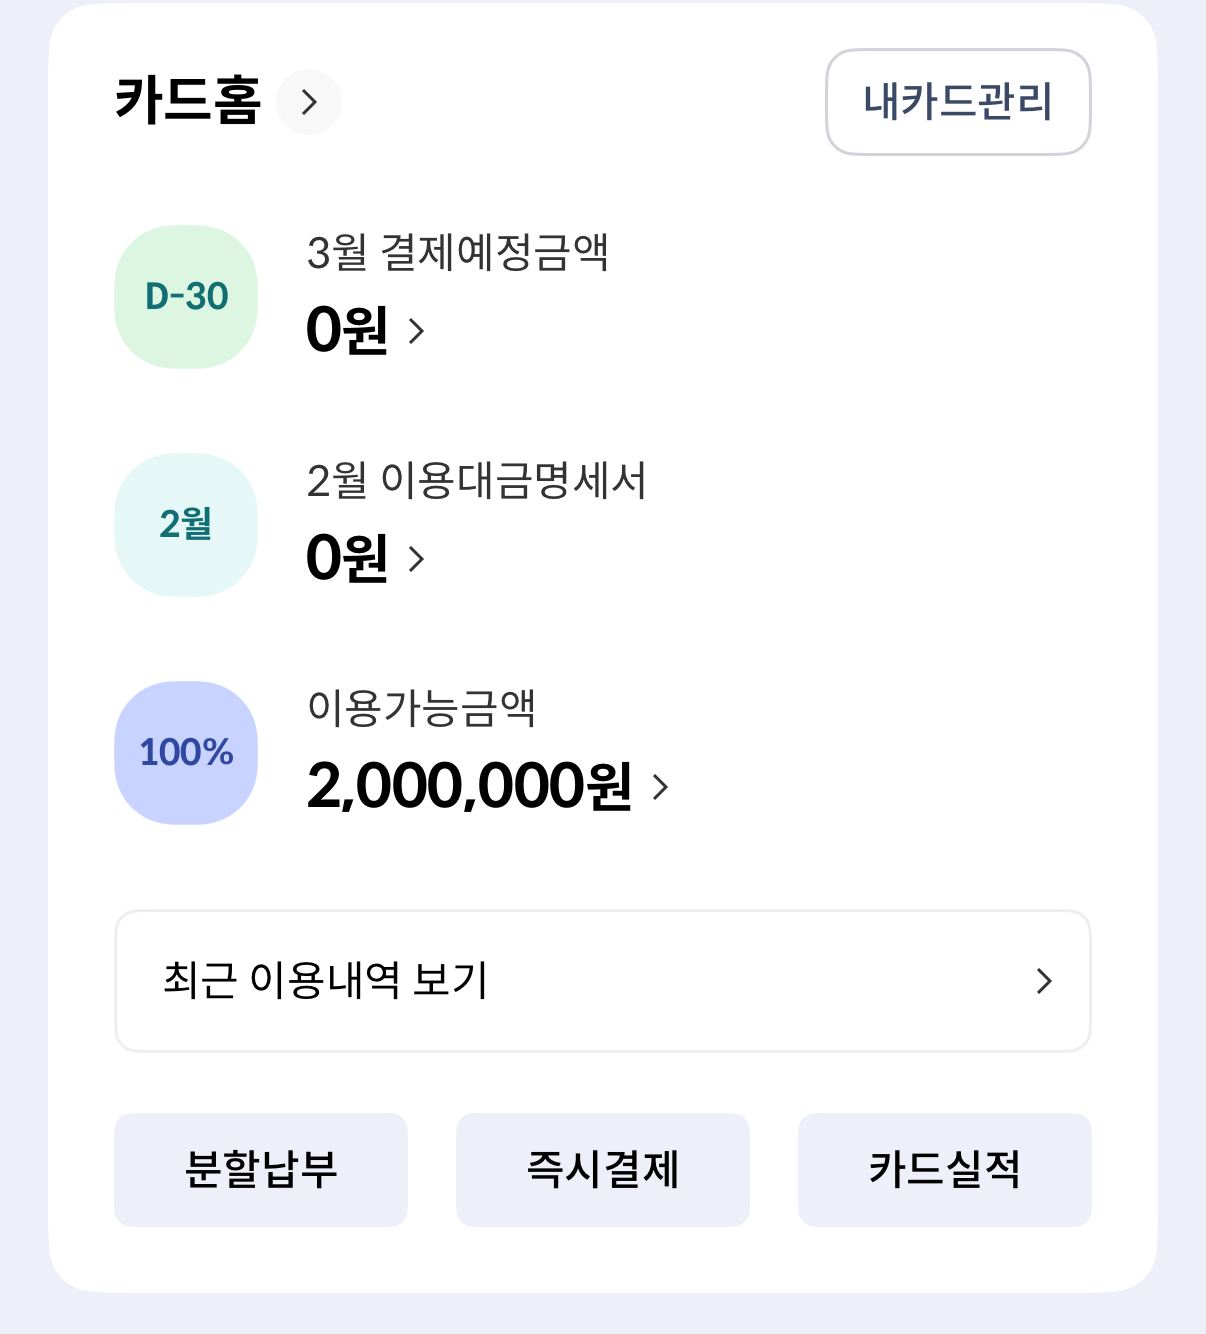Open 최근 이용내역 보기 row
1206x1334 pixels.
point(325,980)
